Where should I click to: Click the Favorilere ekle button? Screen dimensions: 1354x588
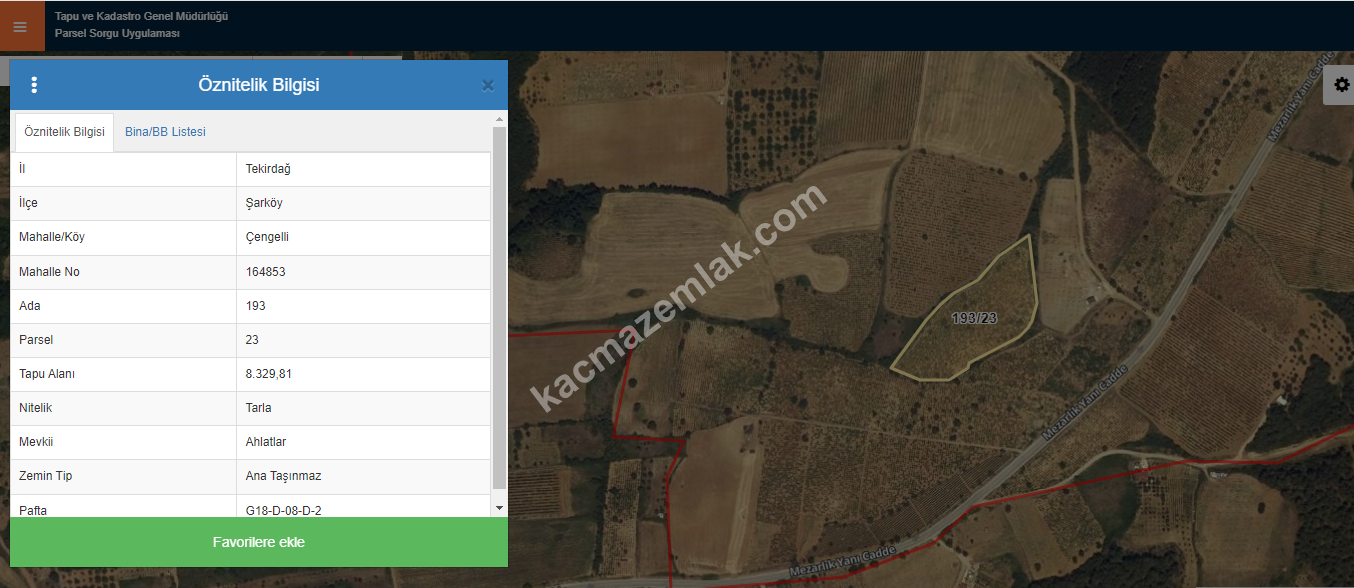tap(259, 542)
